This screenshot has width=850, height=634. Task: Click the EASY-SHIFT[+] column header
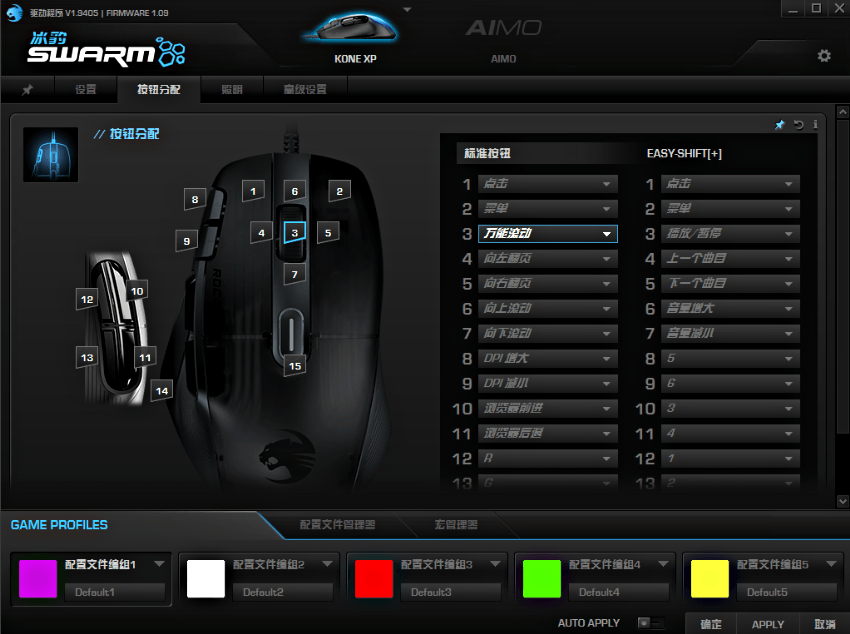coord(684,153)
